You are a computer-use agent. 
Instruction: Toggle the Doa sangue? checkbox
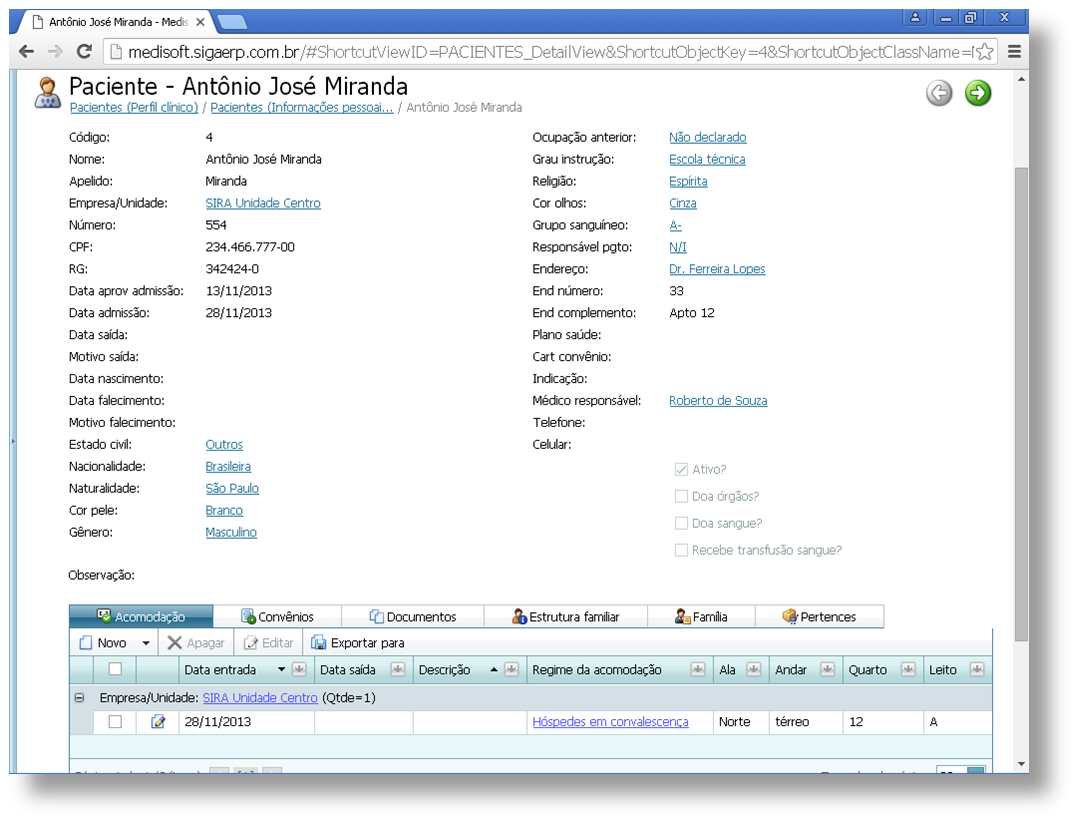pyautogui.click(x=681, y=523)
